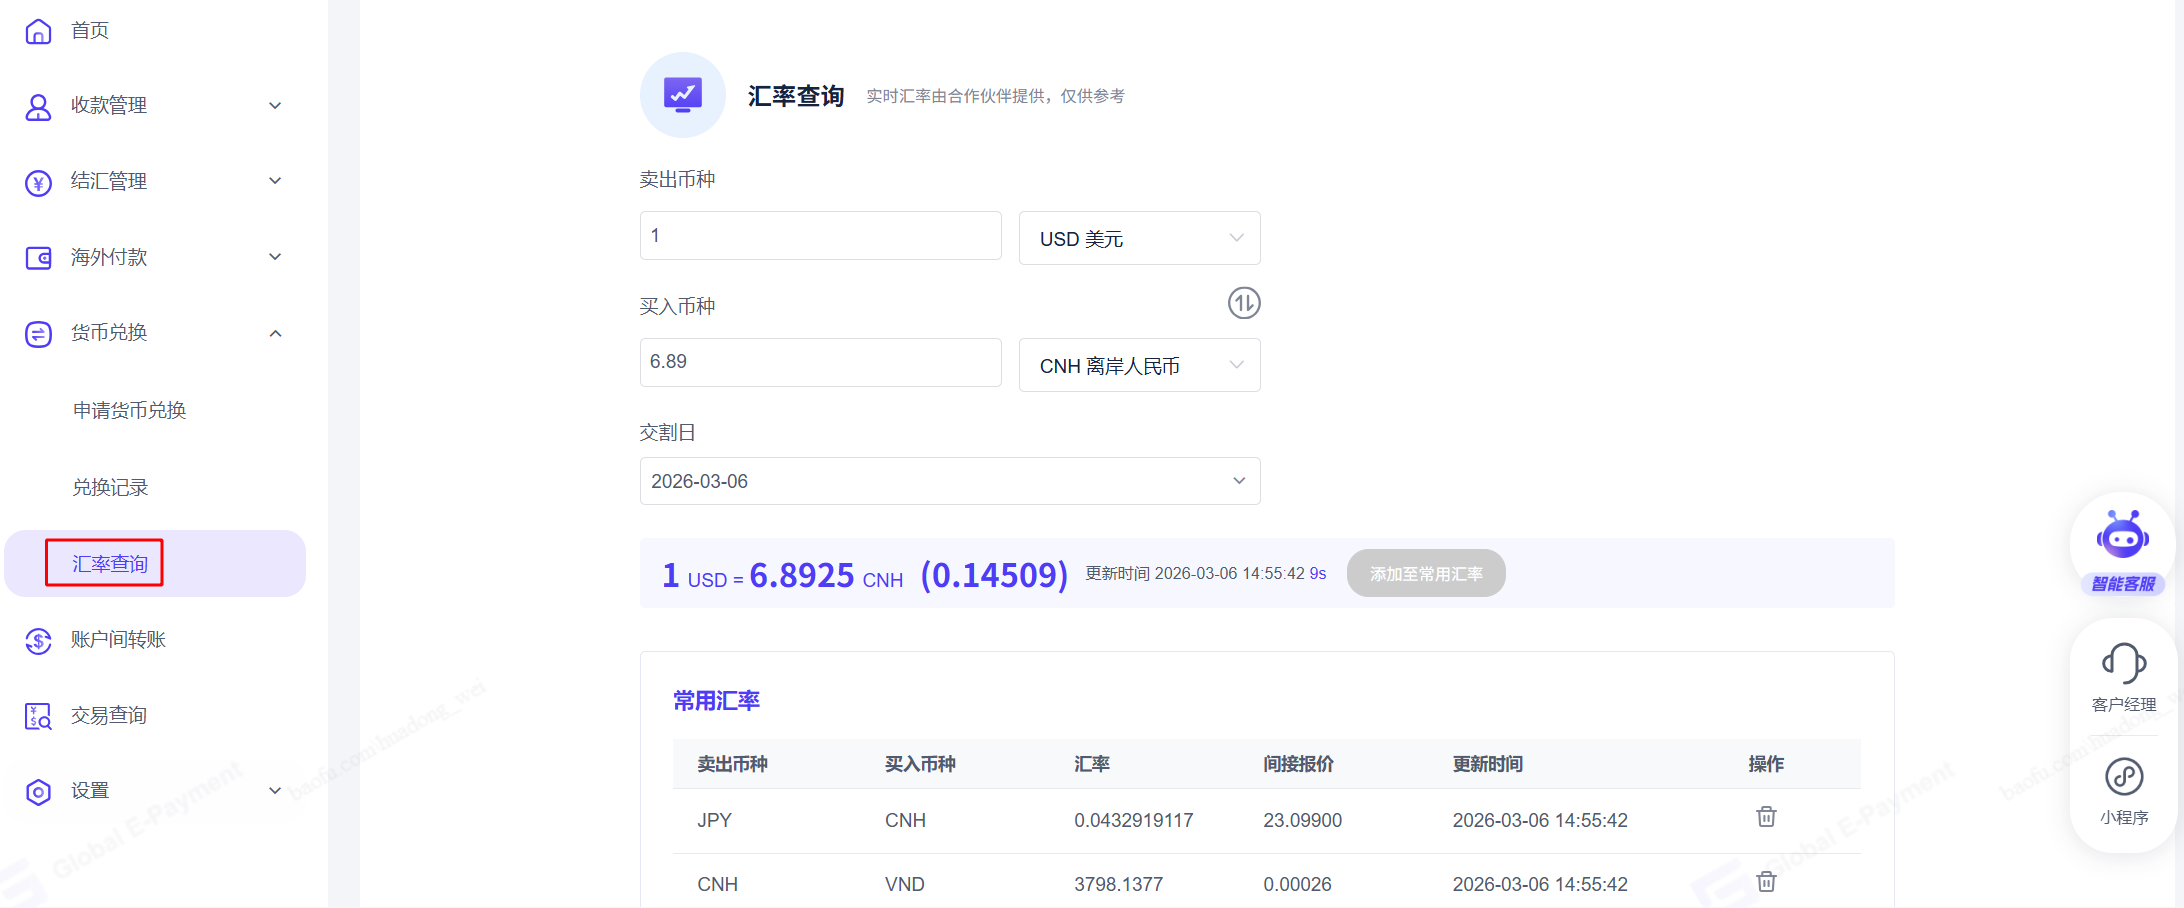The height and width of the screenshot is (908, 2184).
Task: Open the USD 美元 sell currency dropdown
Action: click(1139, 238)
